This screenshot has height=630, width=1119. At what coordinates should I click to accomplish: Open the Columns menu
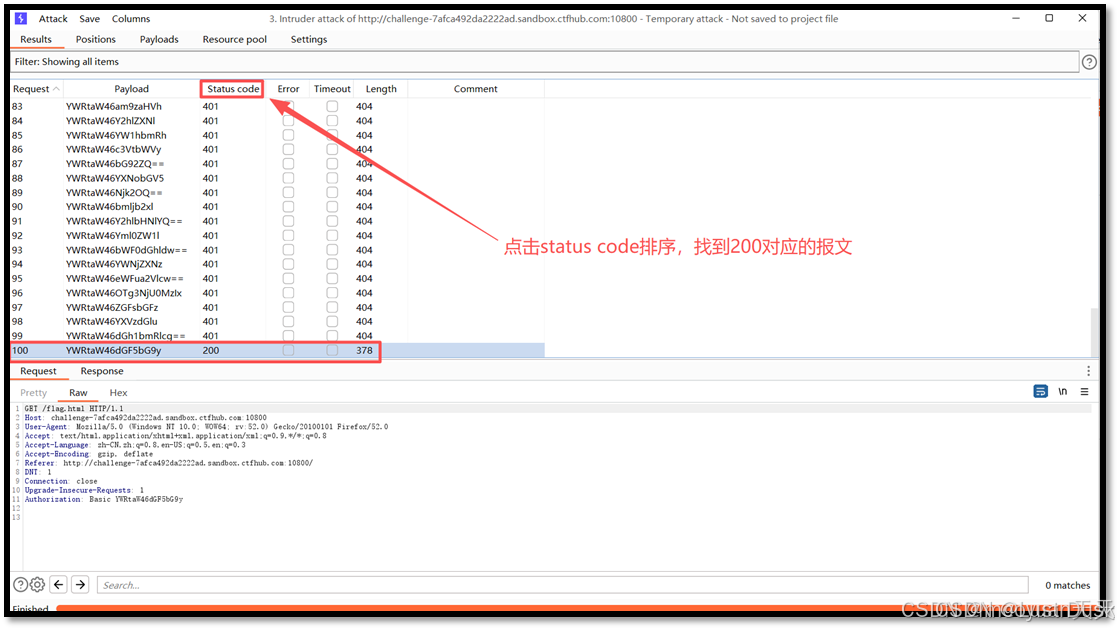point(131,19)
